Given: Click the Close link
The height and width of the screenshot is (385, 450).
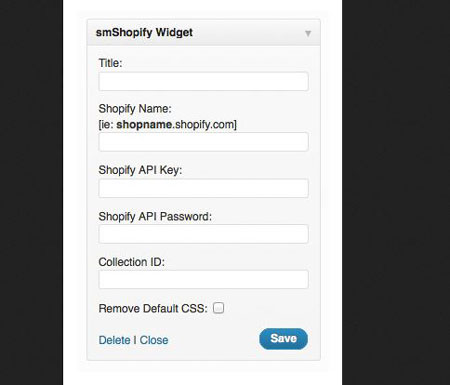Looking at the screenshot, I should click(x=154, y=340).
